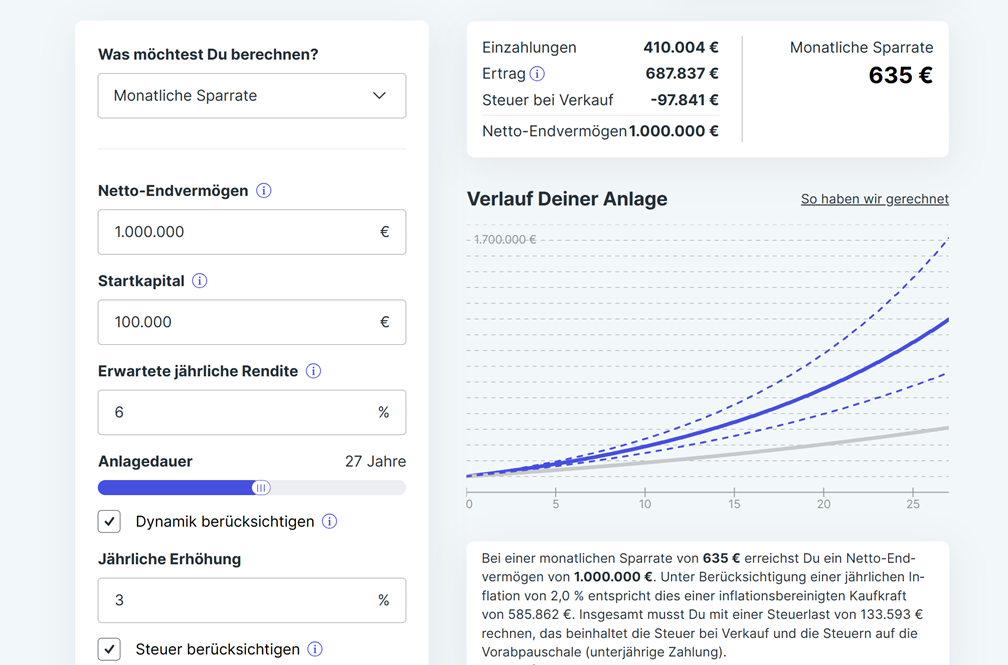The image size is (1008, 665).
Task: Open info for Erwartete jährliche Rendite
Action: point(313,371)
